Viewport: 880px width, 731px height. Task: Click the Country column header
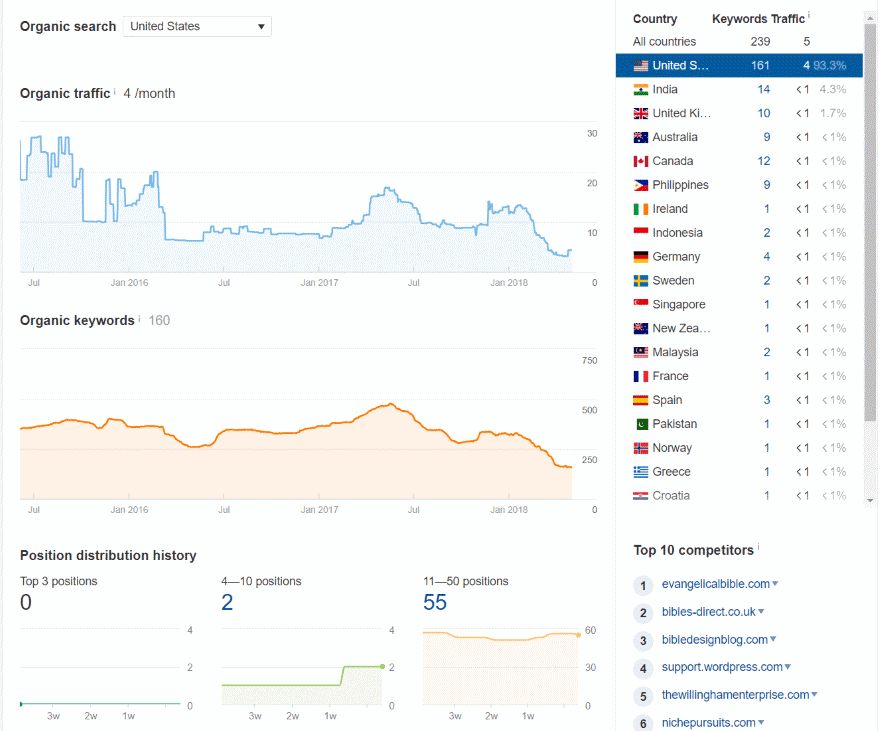[655, 19]
